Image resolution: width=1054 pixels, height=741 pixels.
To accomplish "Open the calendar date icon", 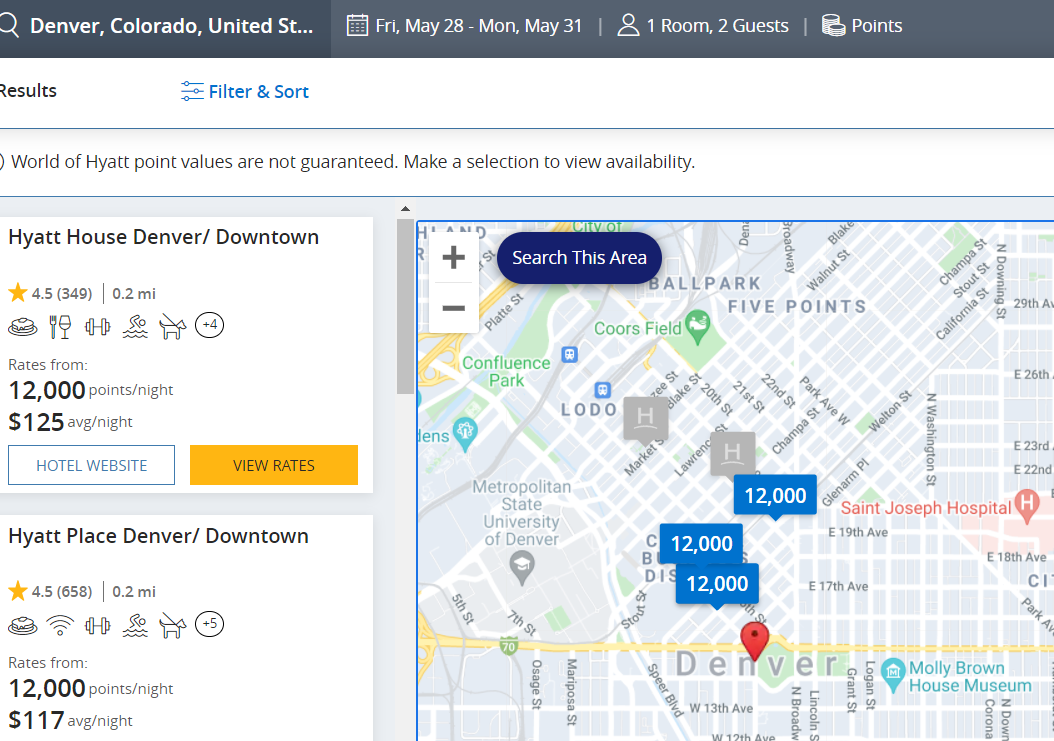I will tap(357, 26).
